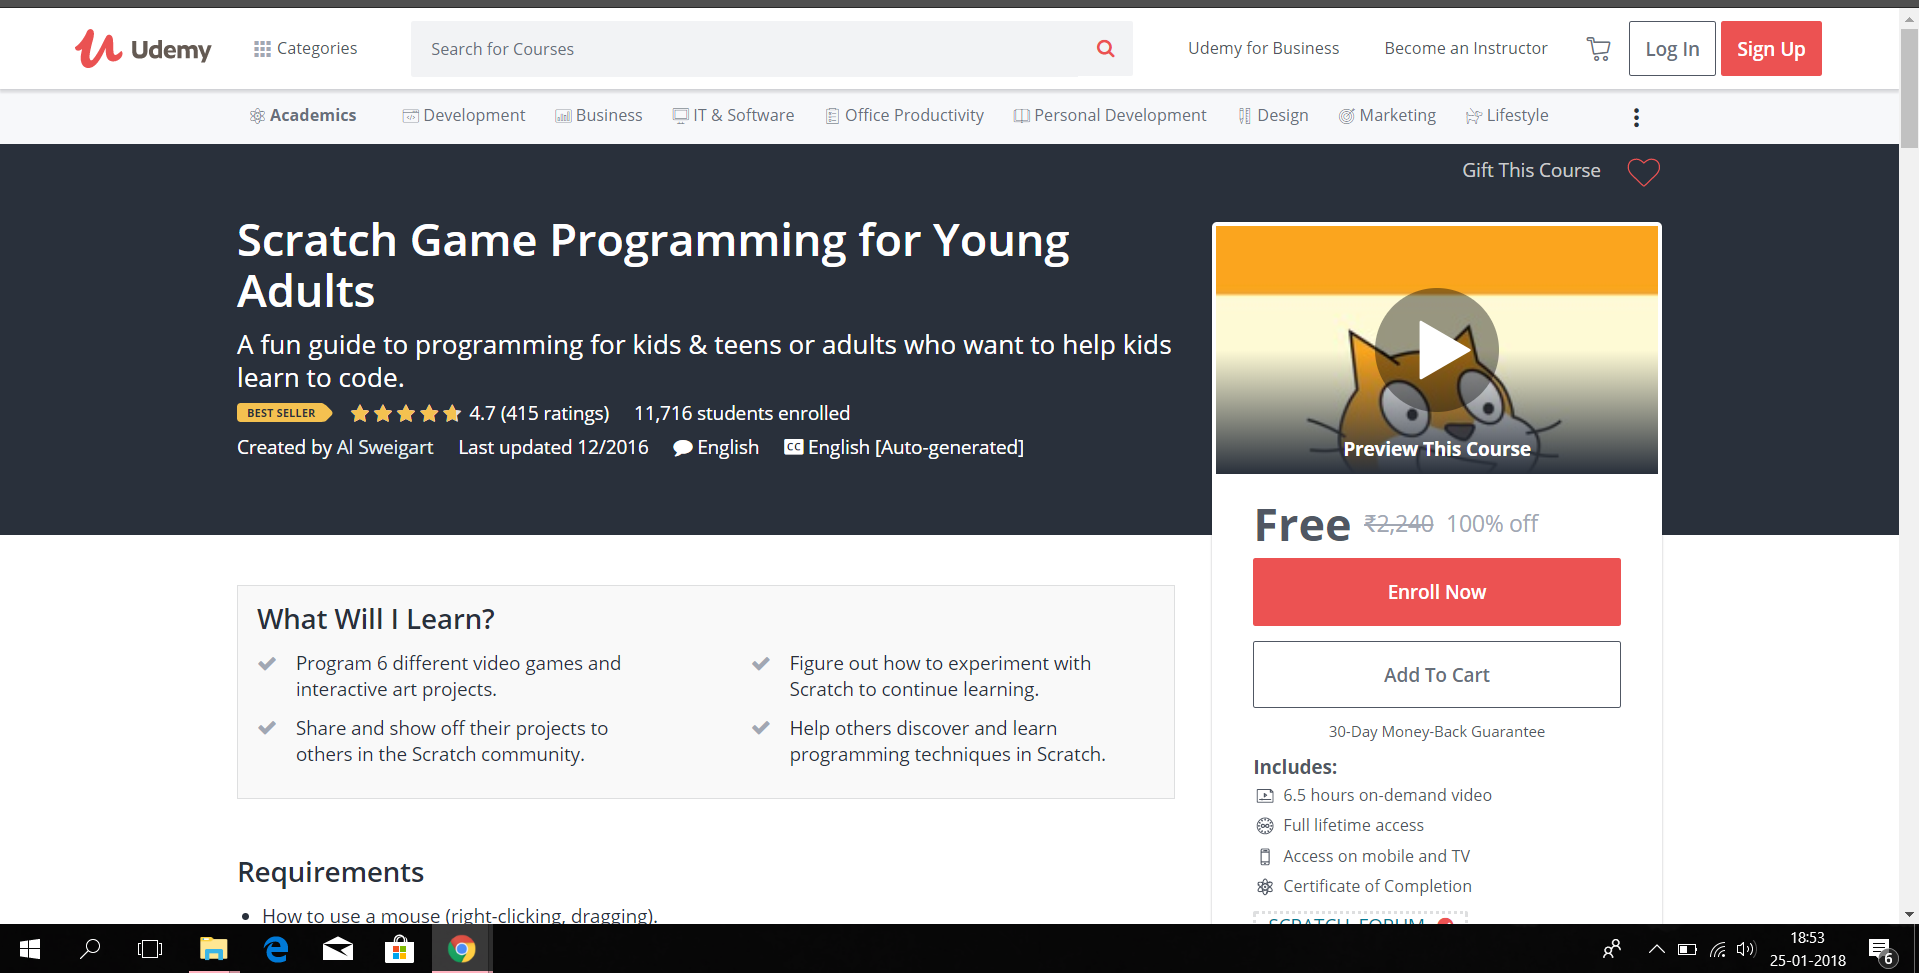
Task: Toggle the wishlist heart icon
Action: coord(1643,172)
